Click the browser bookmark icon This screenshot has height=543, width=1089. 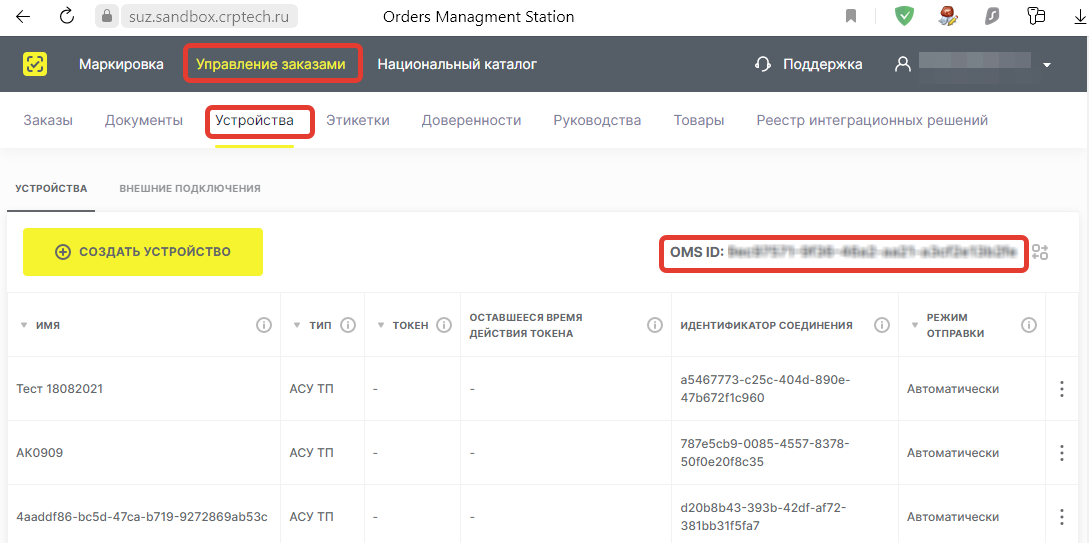(x=851, y=17)
